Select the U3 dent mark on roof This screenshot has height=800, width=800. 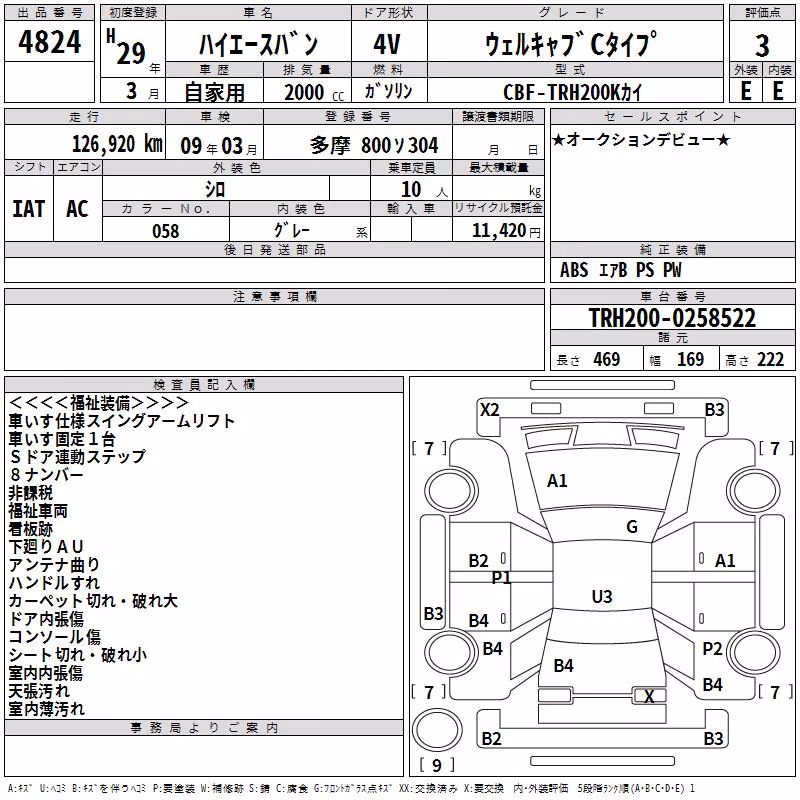click(x=602, y=596)
